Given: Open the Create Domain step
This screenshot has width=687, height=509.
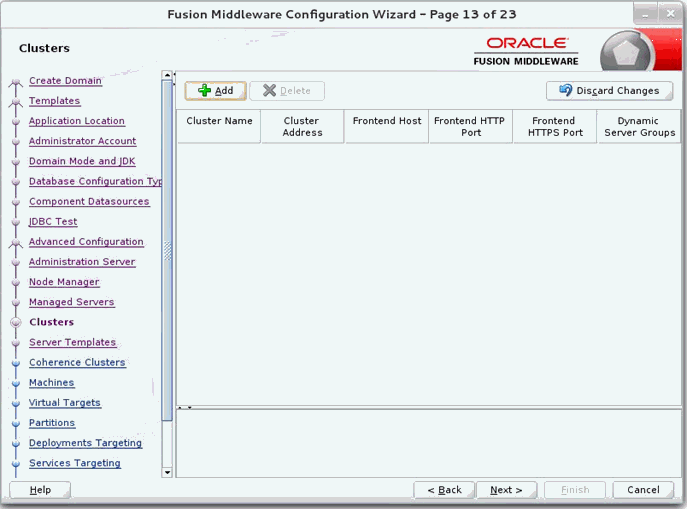Looking at the screenshot, I should coord(65,81).
